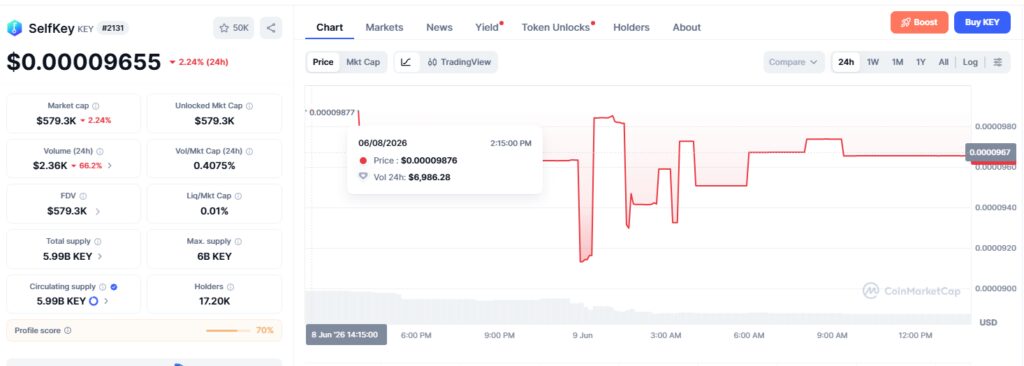
Task: Toggle the Log scale option
Action: 970,62
